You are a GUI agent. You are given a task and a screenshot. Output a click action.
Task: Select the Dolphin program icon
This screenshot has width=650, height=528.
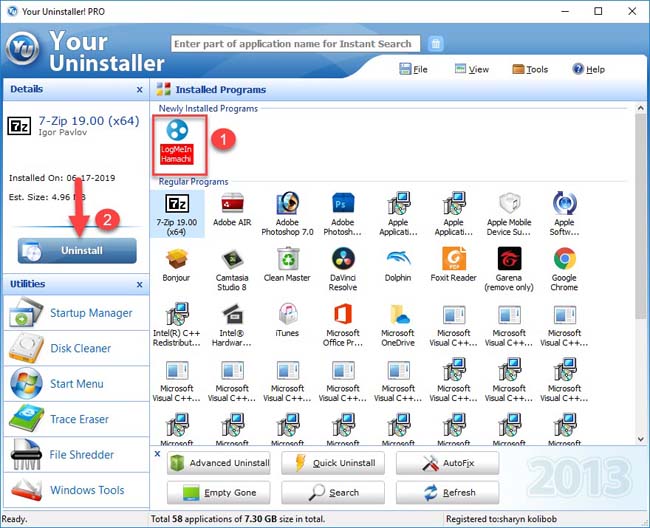[x=398, y=265]
